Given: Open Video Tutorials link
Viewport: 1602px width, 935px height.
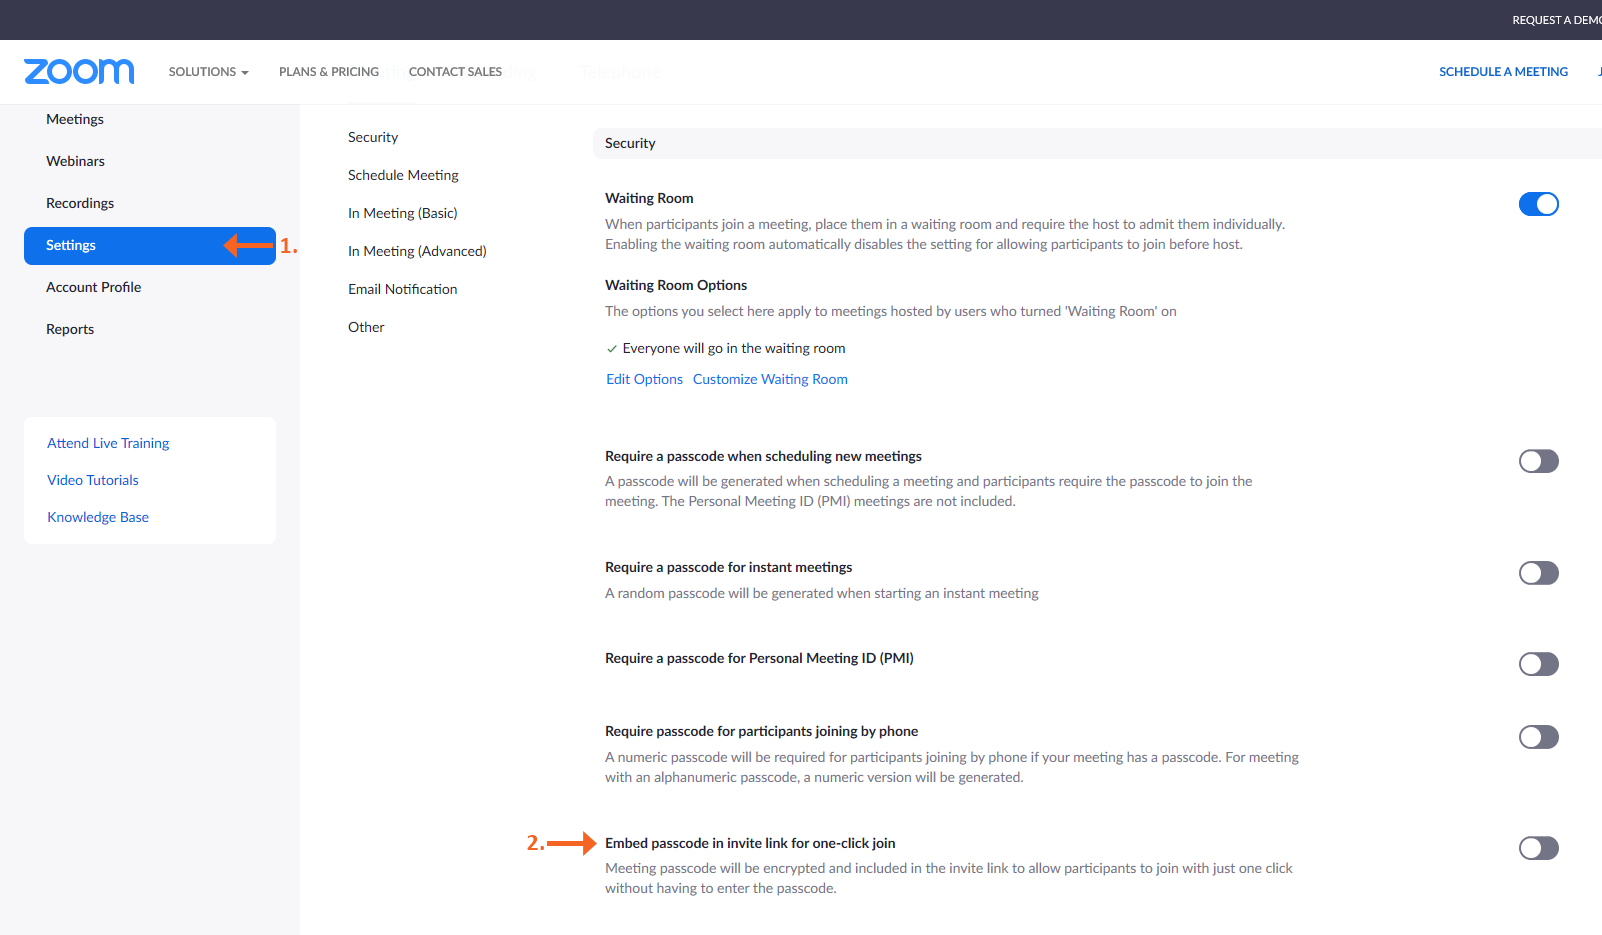Looking at the screenshot, I should (93, 480).
